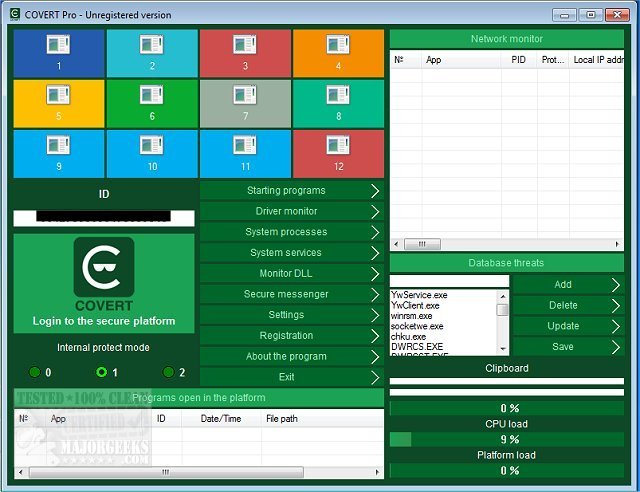This screenshot has height=492, width=640.
Task: Open About the program entry
Action: tap(291, 356)
